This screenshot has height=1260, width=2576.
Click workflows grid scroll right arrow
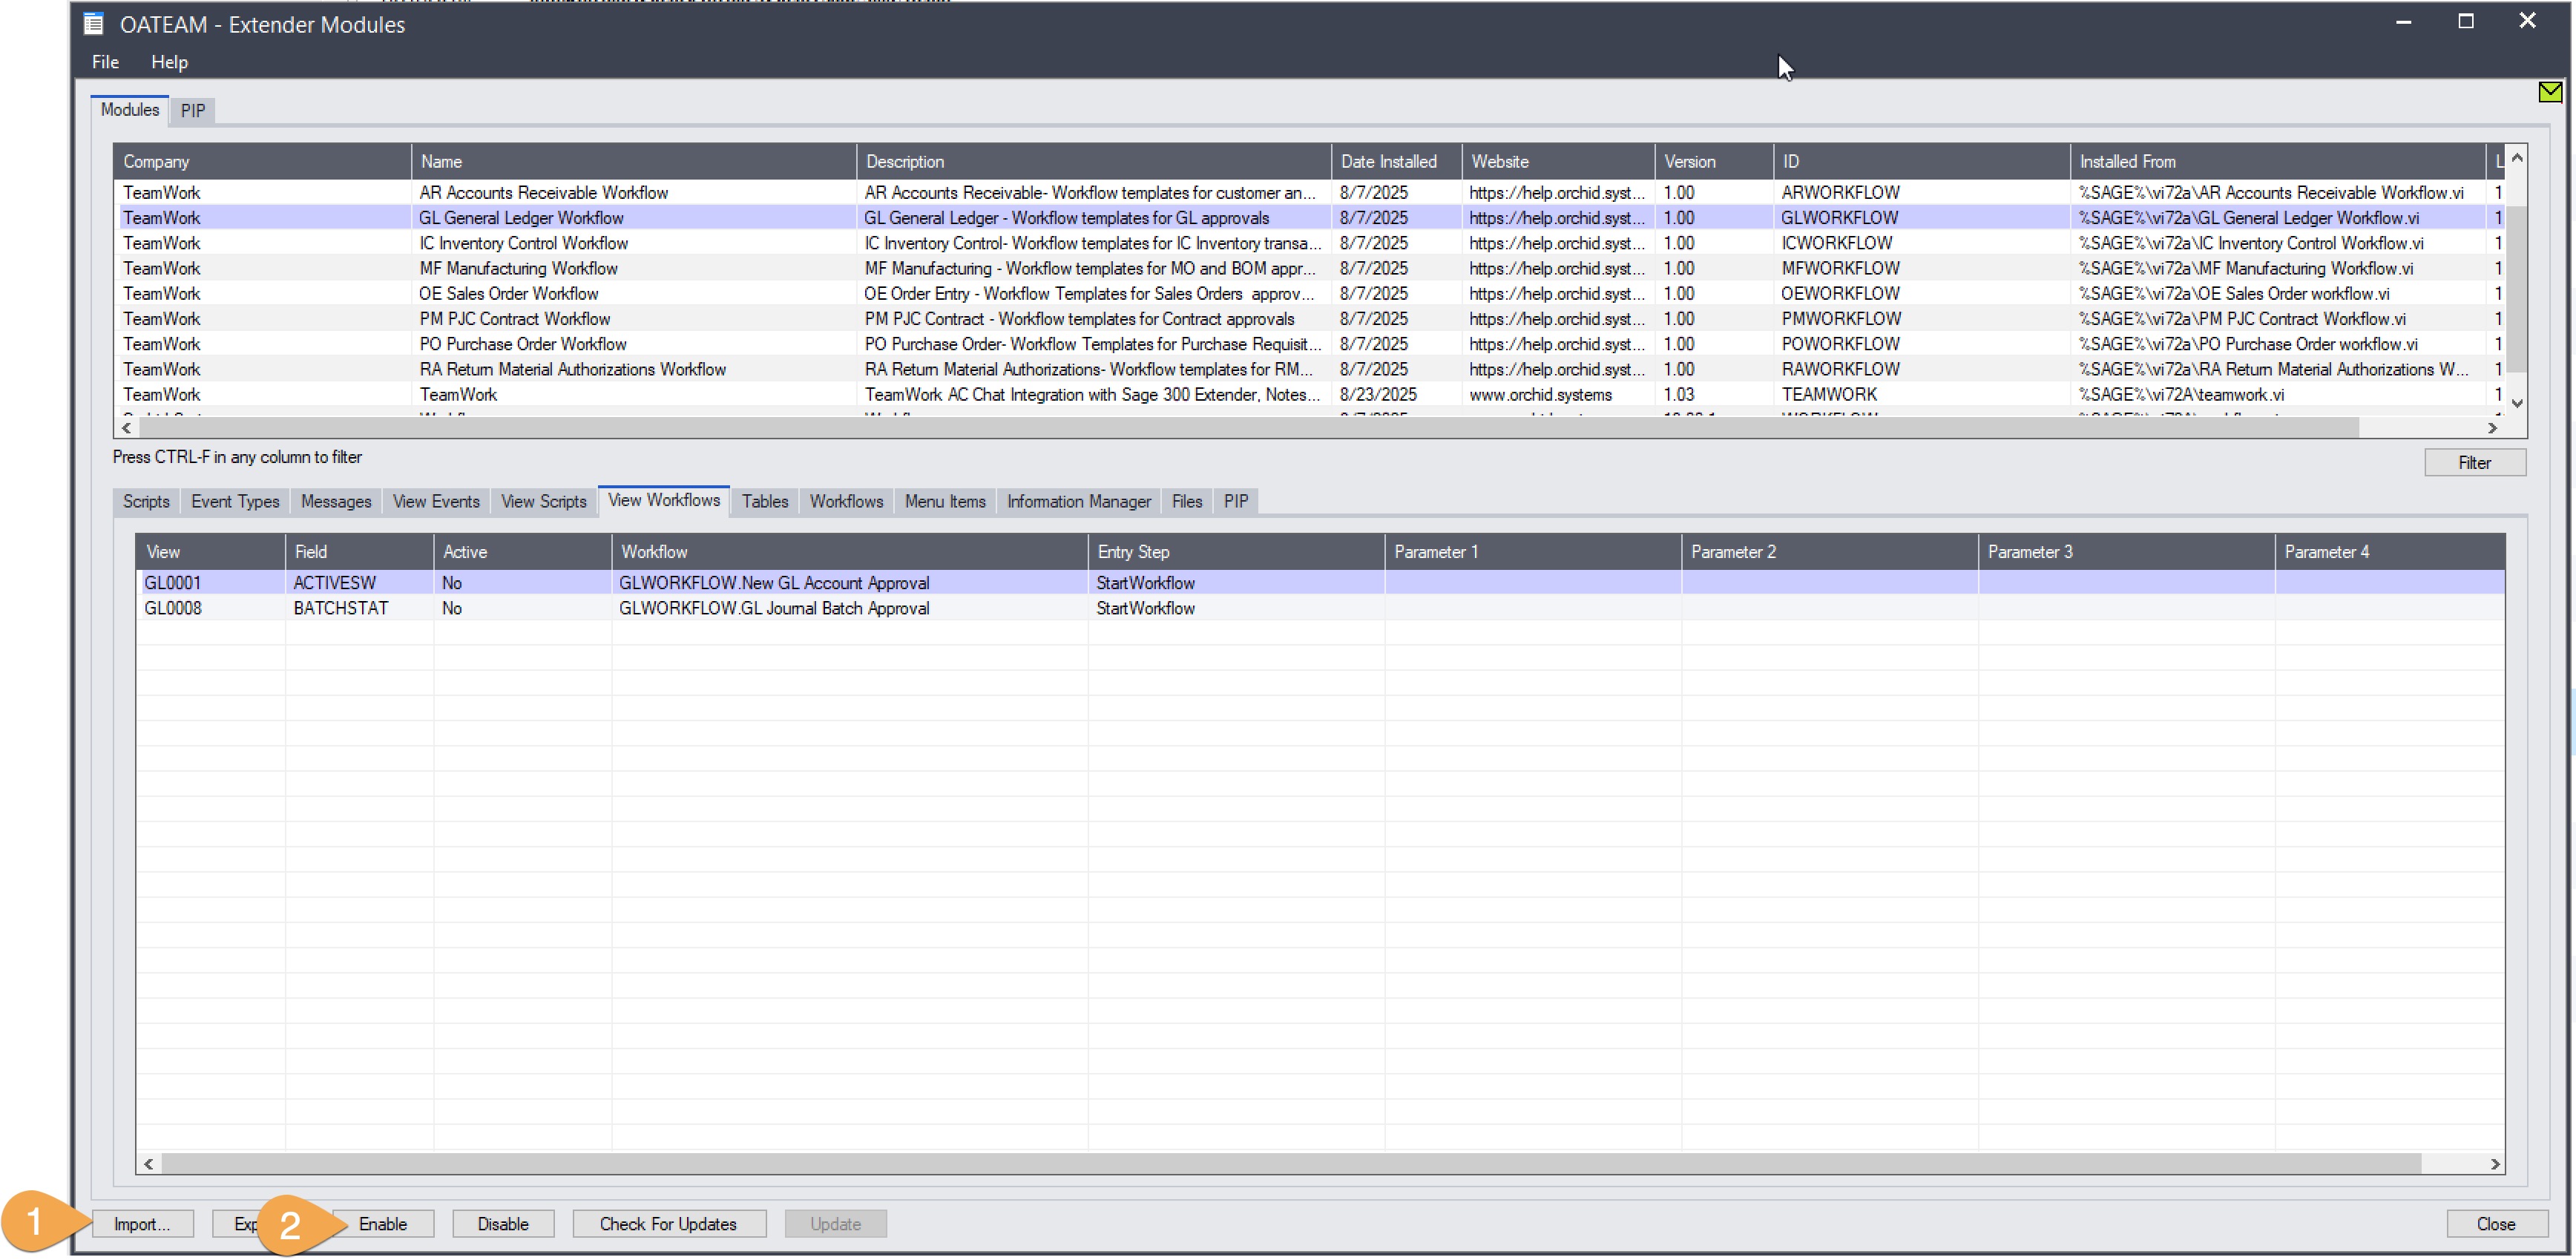point(2494,1163)
